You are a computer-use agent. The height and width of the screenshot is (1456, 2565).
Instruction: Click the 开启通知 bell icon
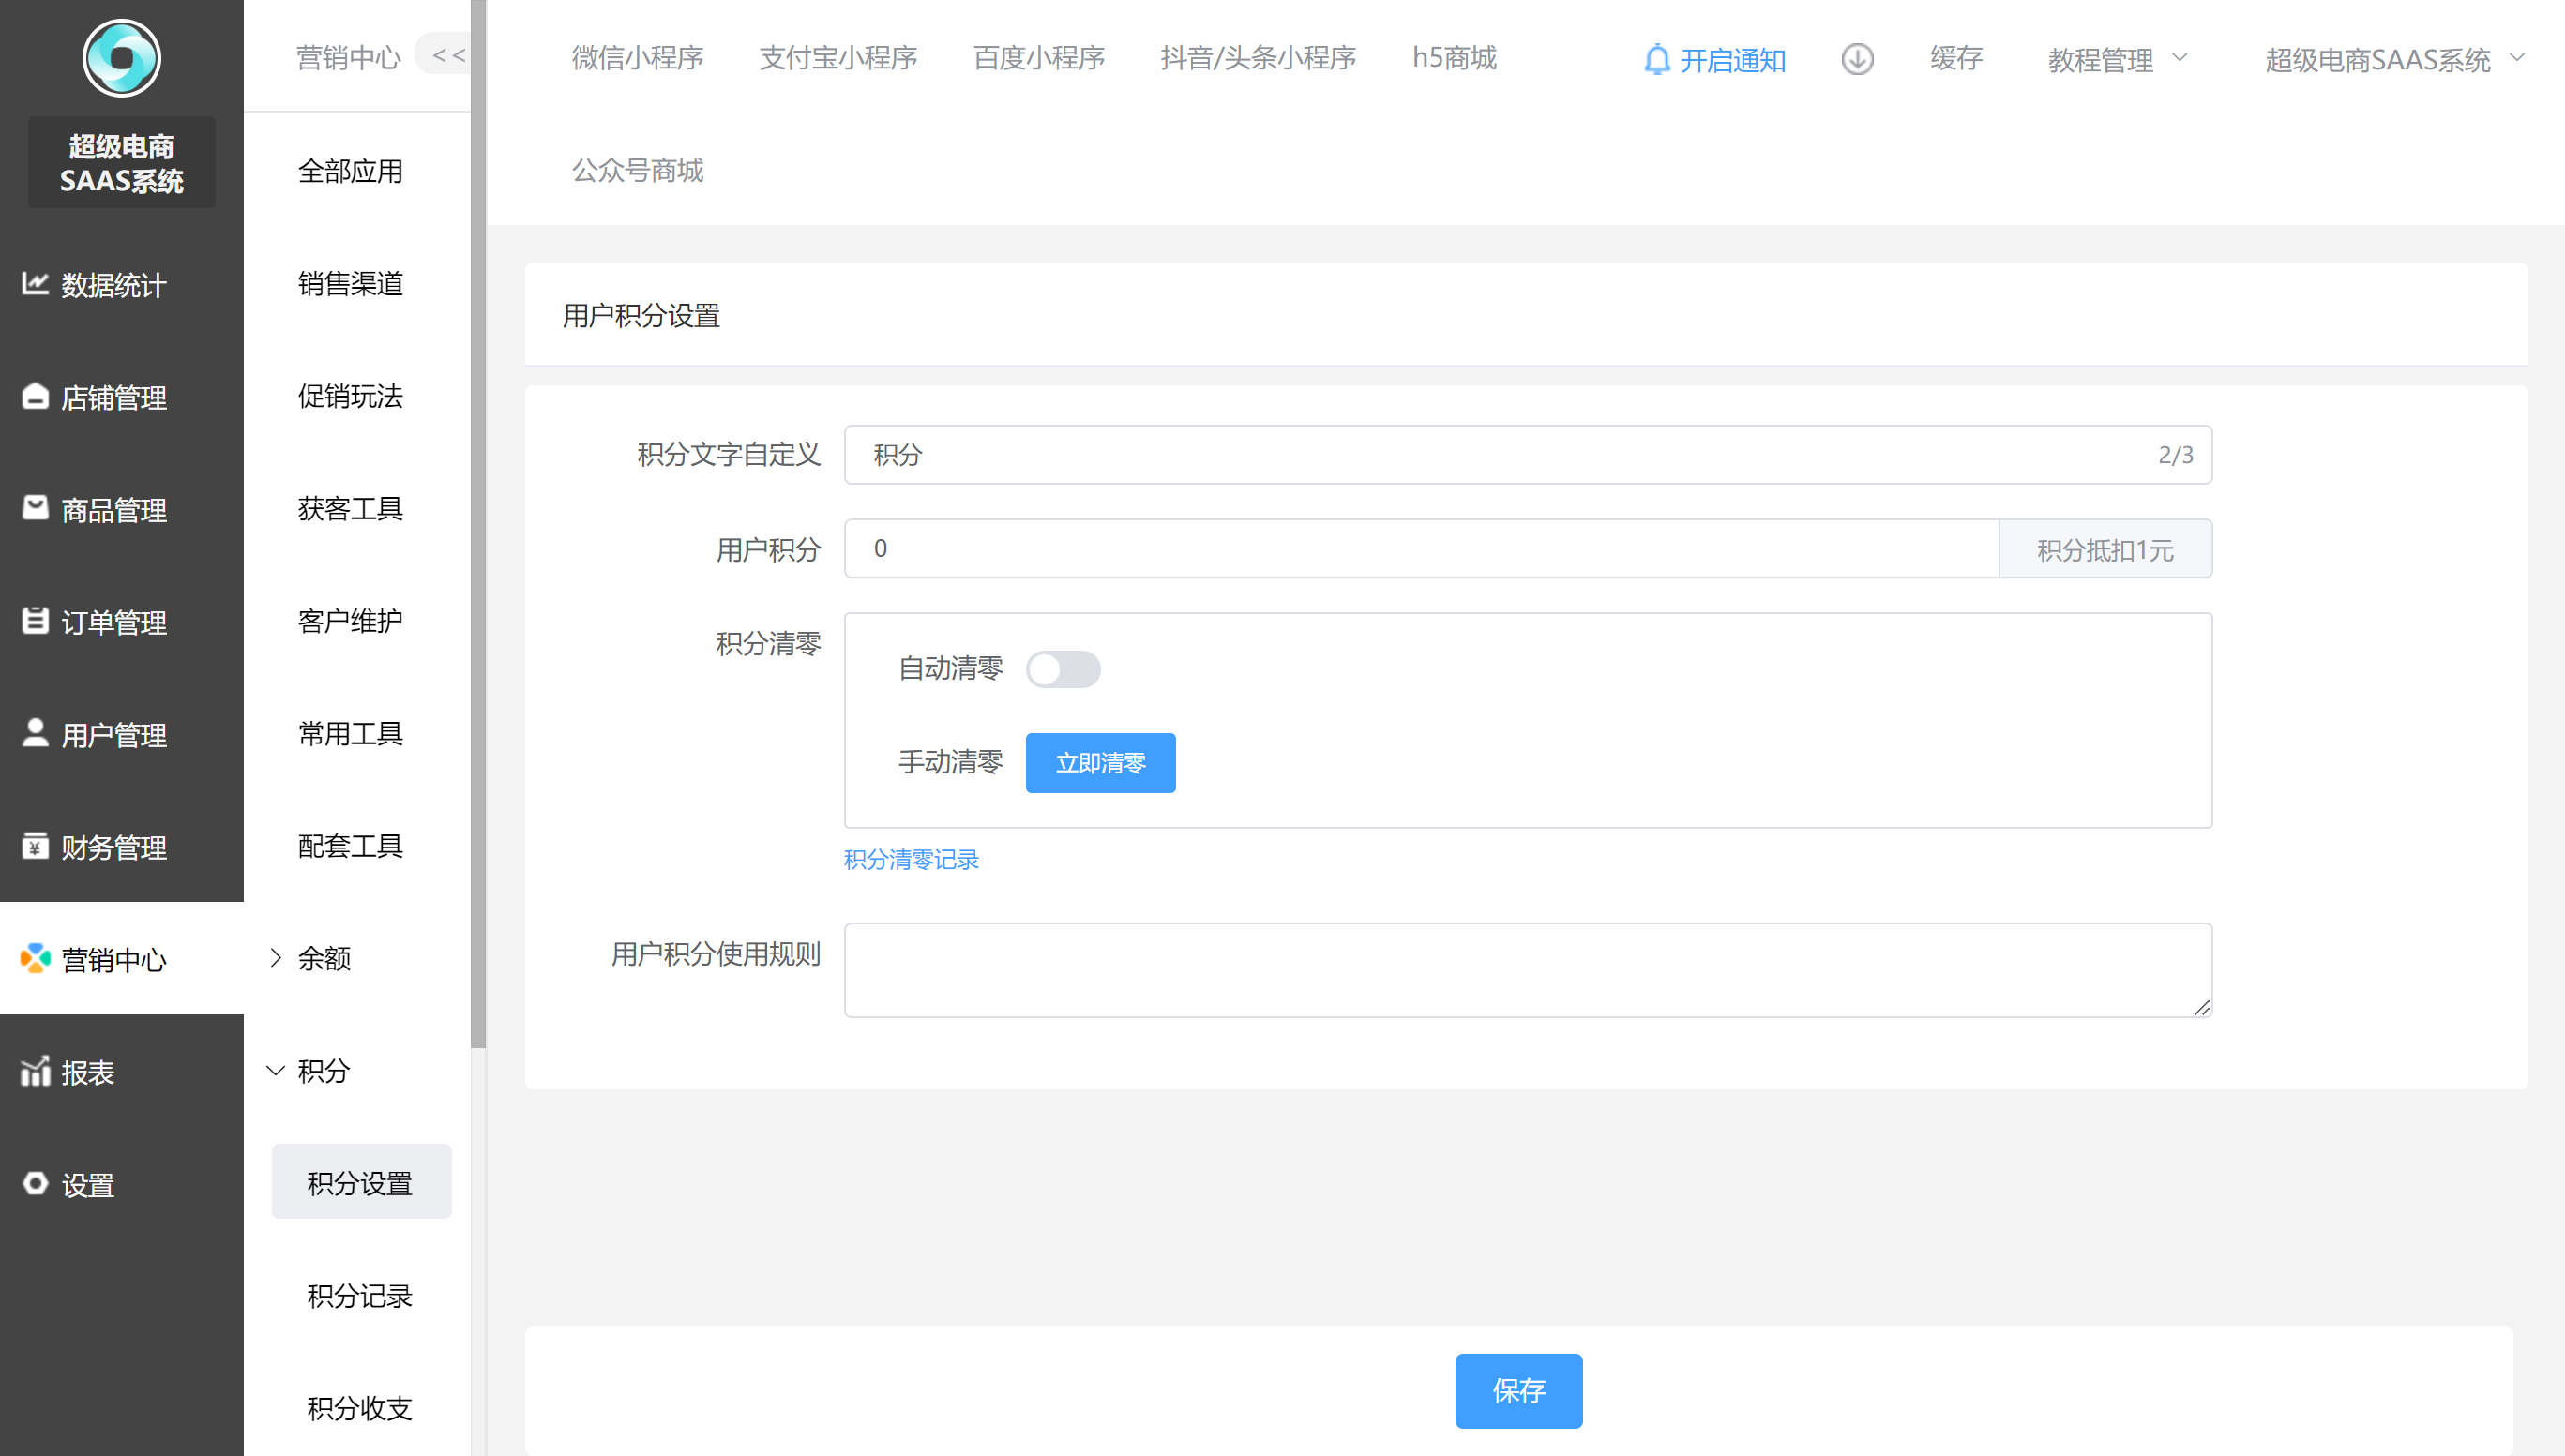[1656, 60]
